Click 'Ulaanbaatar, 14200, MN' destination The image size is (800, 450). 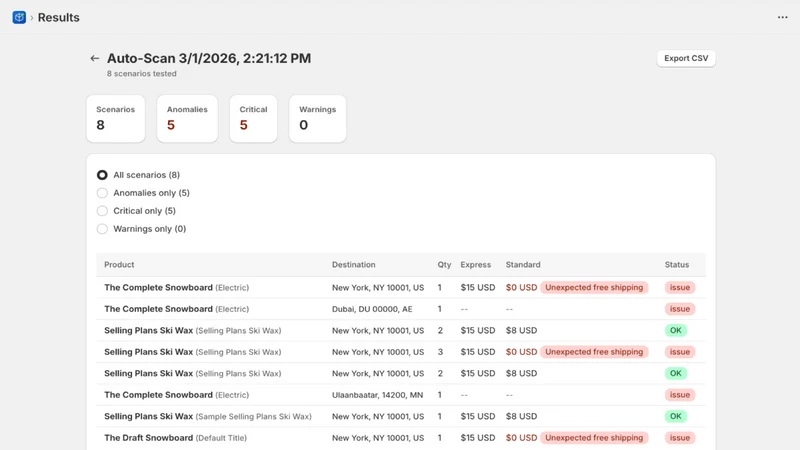click(378, 395)
